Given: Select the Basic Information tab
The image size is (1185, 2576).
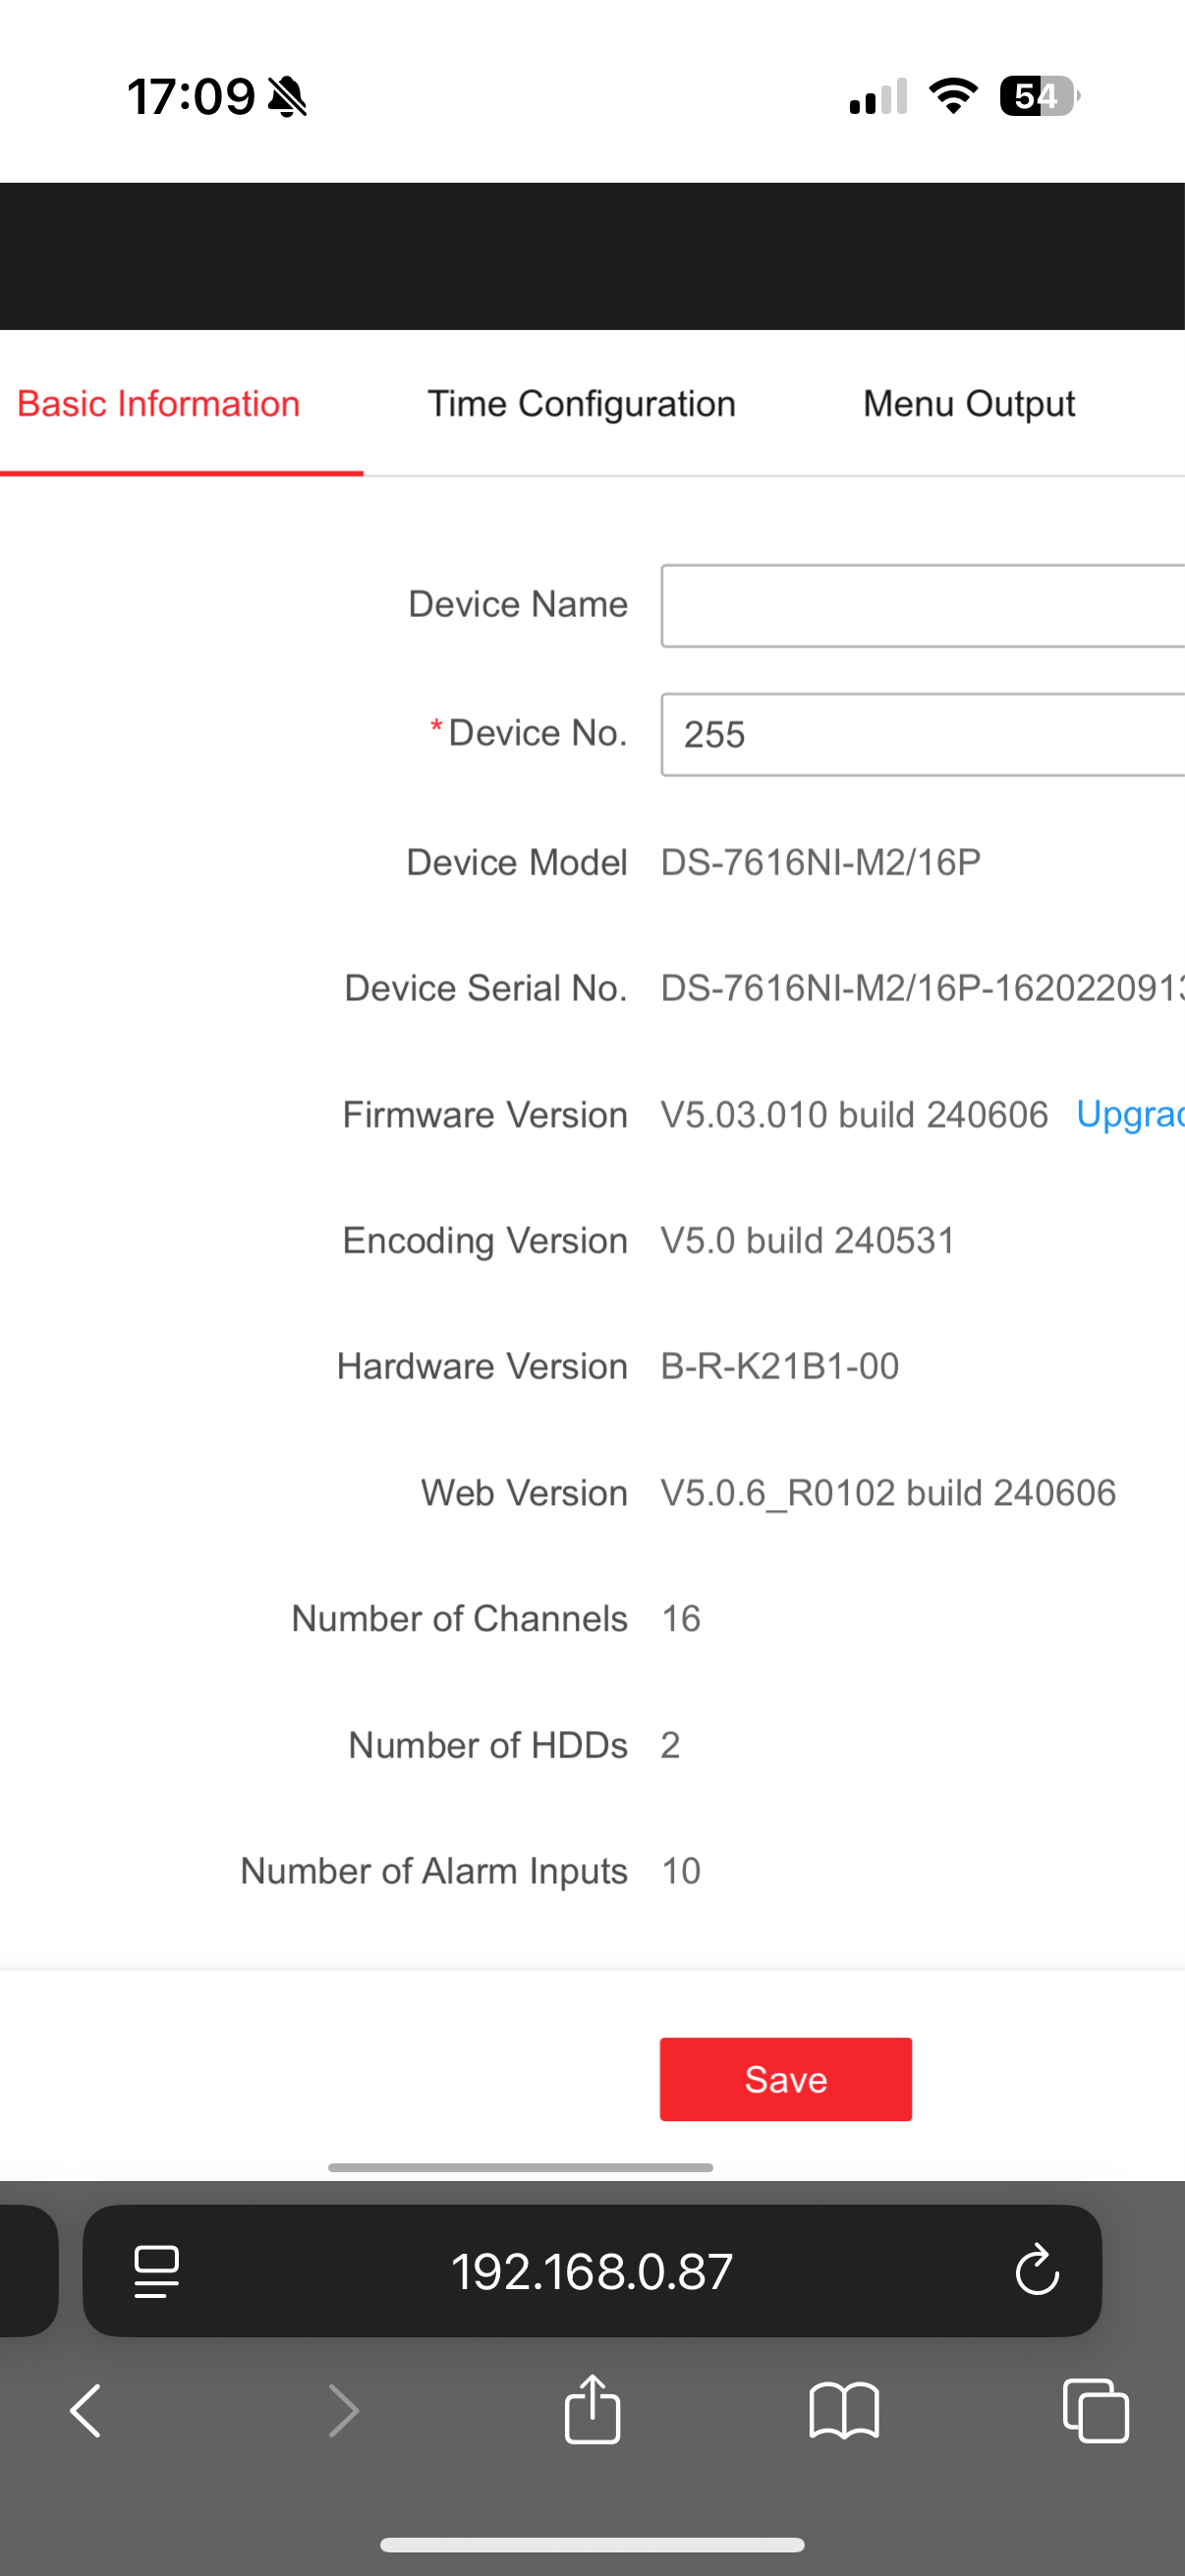Looking at the screenshot, I should pyautogui.click(x=159, y=404).
